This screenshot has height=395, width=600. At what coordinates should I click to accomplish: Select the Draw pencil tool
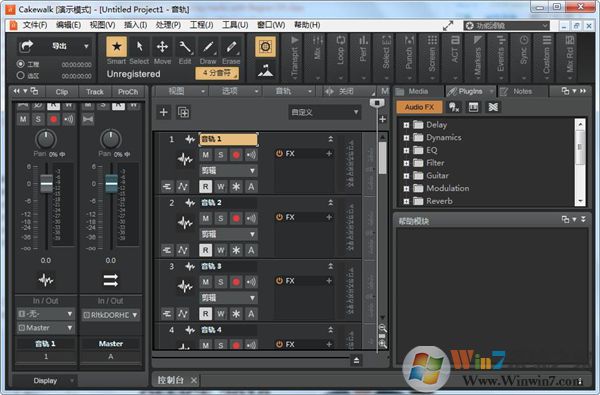point(208,47)
